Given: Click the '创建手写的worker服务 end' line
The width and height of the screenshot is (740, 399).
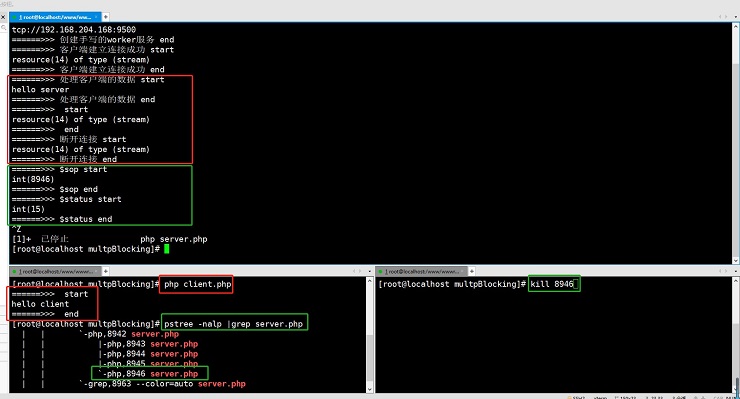Looking at the screenshot, I should coord(93,40).
